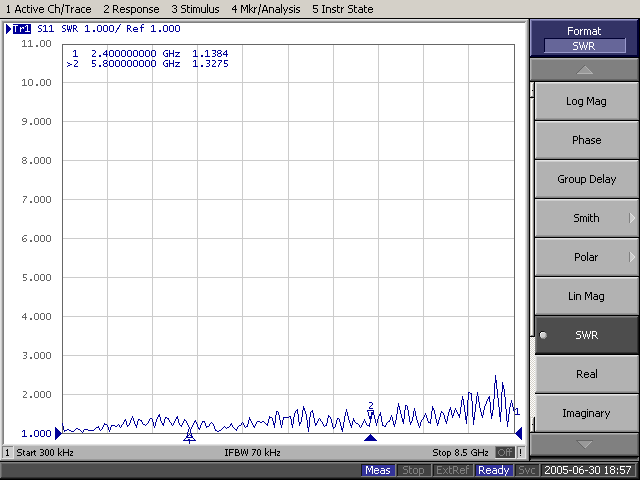Click the right reference position triangle on graph
Viewport: 640px width, 480px height.
(519, 433)
